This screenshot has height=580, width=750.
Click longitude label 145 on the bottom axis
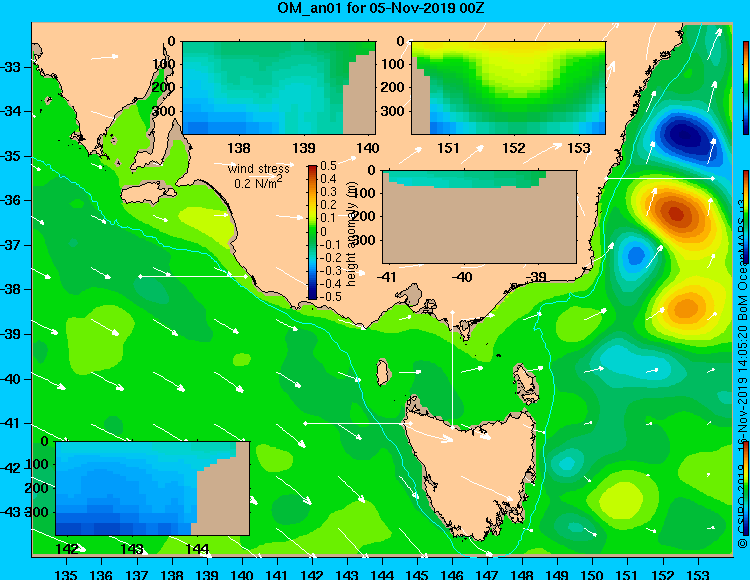[417, 573]
